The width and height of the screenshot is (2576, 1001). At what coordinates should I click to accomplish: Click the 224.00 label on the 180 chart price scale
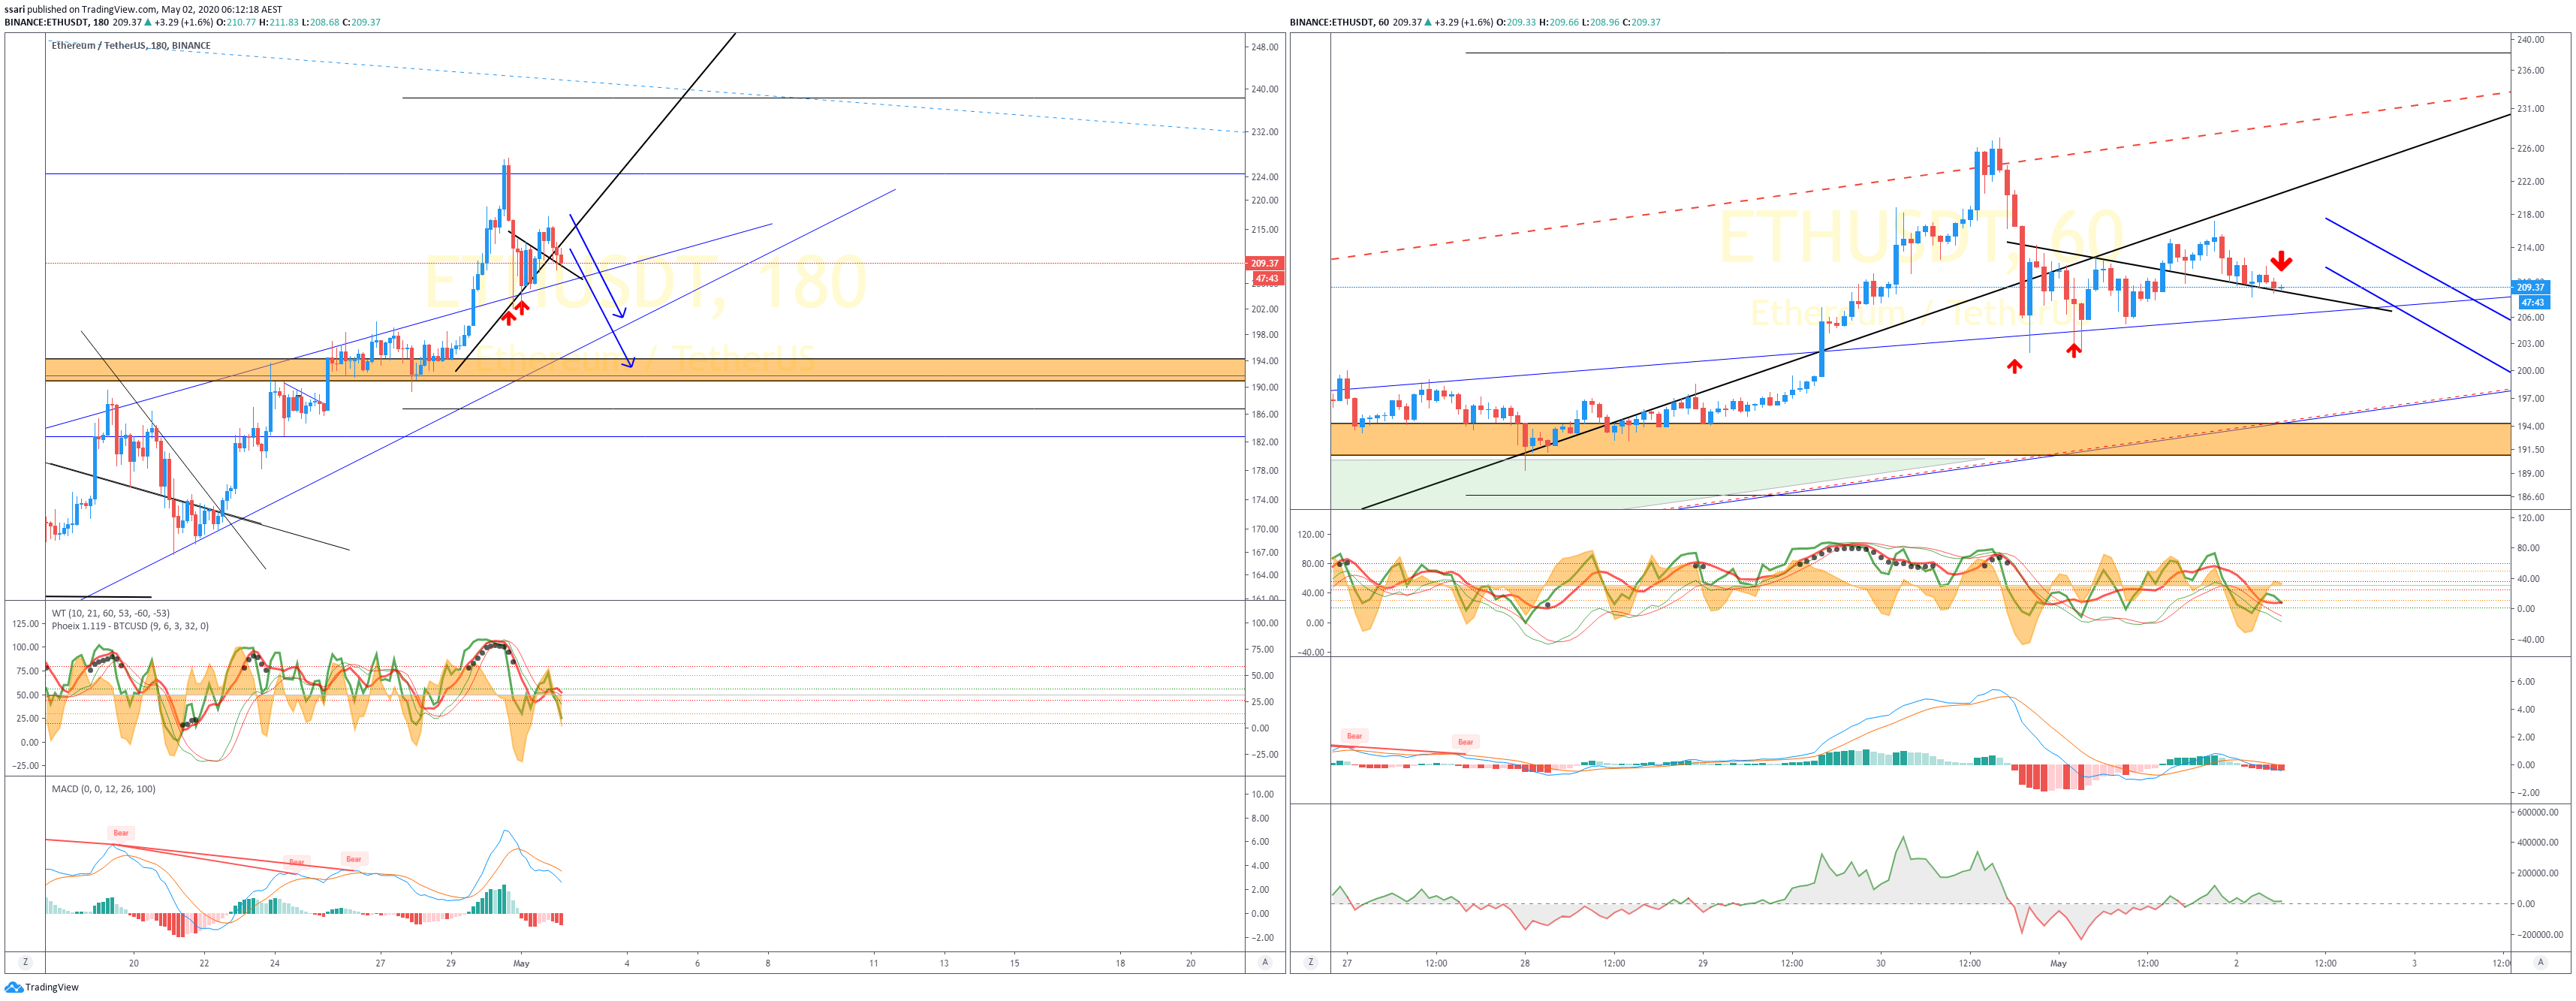(1264, 177)
